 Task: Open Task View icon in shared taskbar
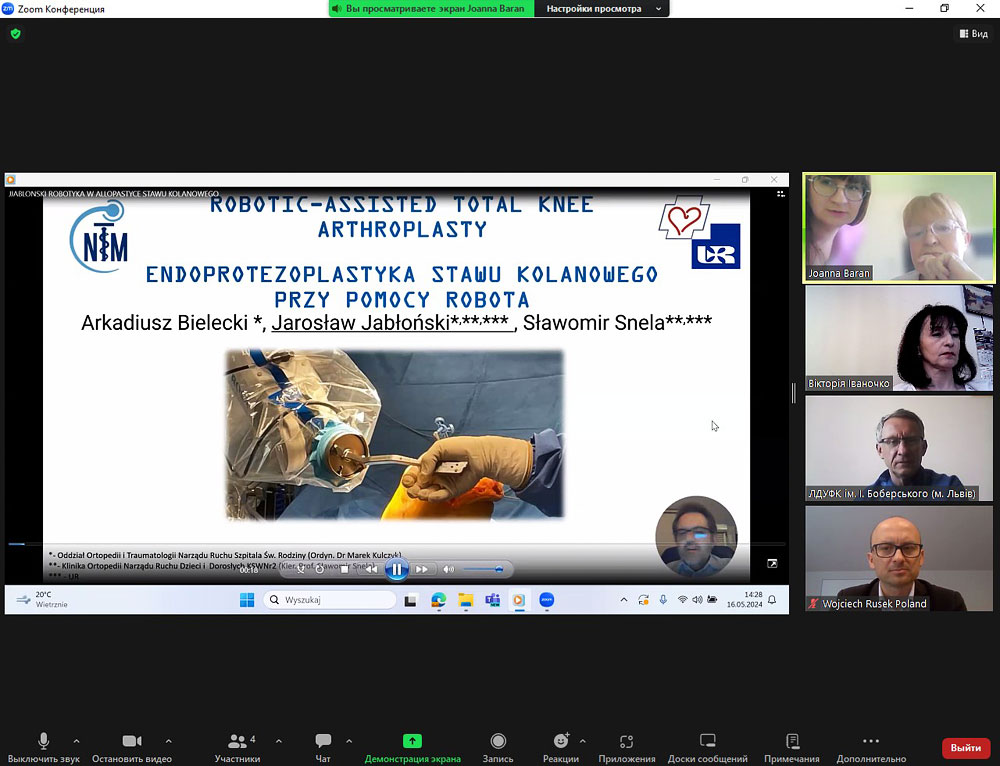(x=410, y=600)
